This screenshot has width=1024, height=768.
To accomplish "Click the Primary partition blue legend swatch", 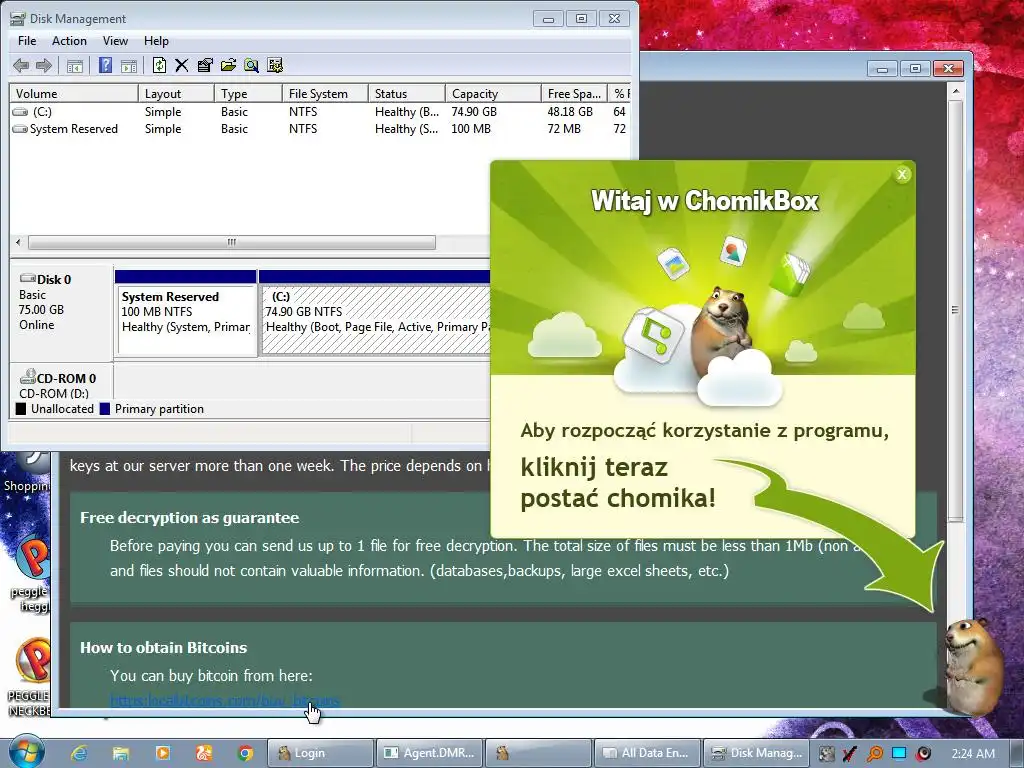I will pos(104,409).
